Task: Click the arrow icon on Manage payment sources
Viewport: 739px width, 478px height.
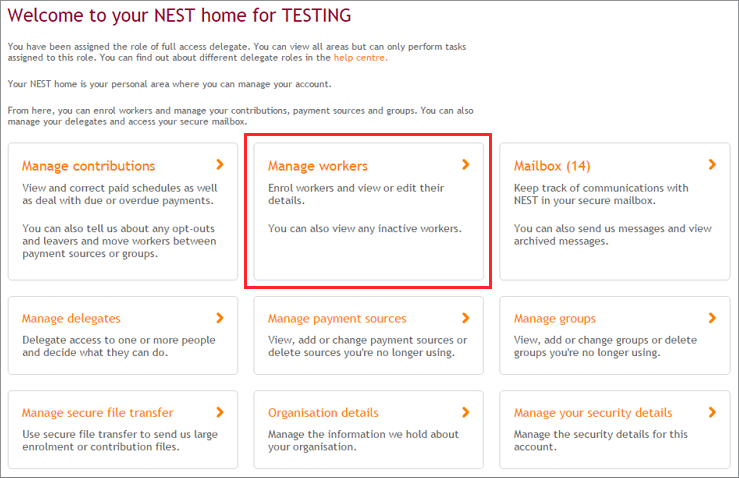Action: coord(466,318)
